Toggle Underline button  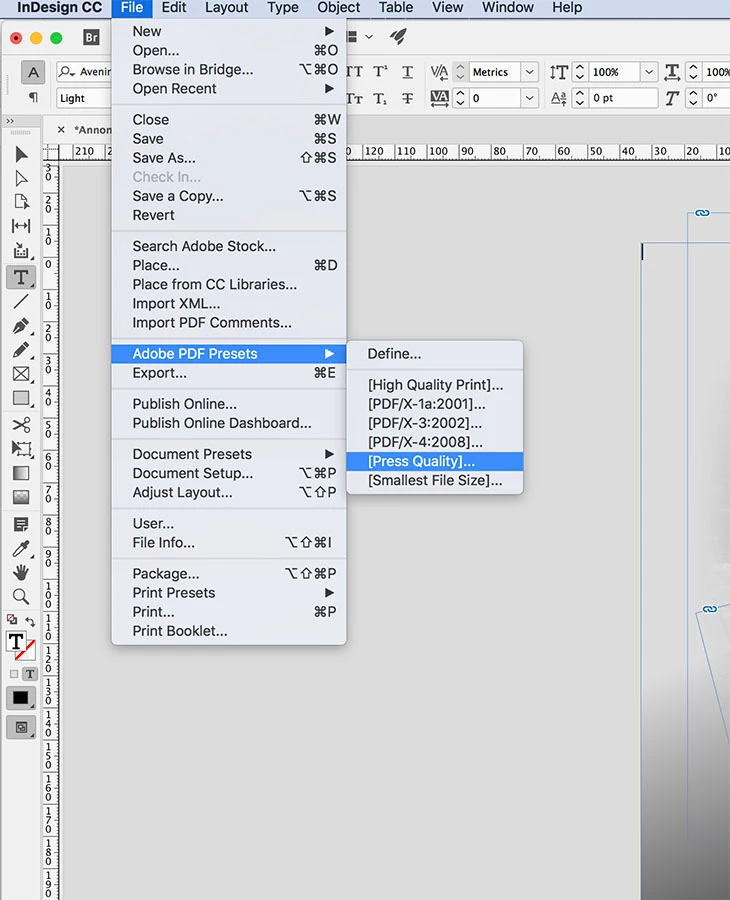(x=407, y=72)
